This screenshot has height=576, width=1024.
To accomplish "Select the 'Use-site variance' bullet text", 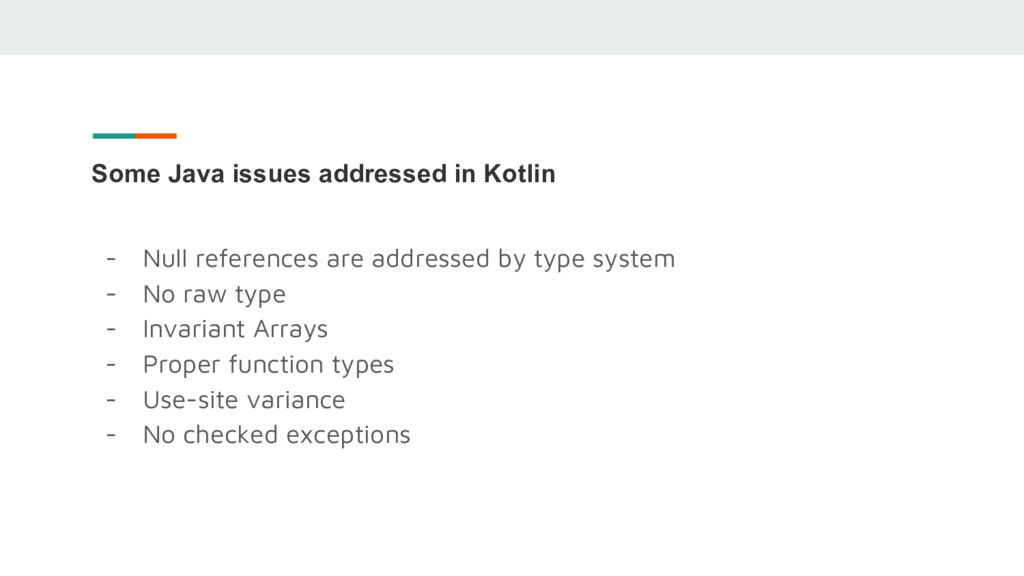I will pos(244,400).
